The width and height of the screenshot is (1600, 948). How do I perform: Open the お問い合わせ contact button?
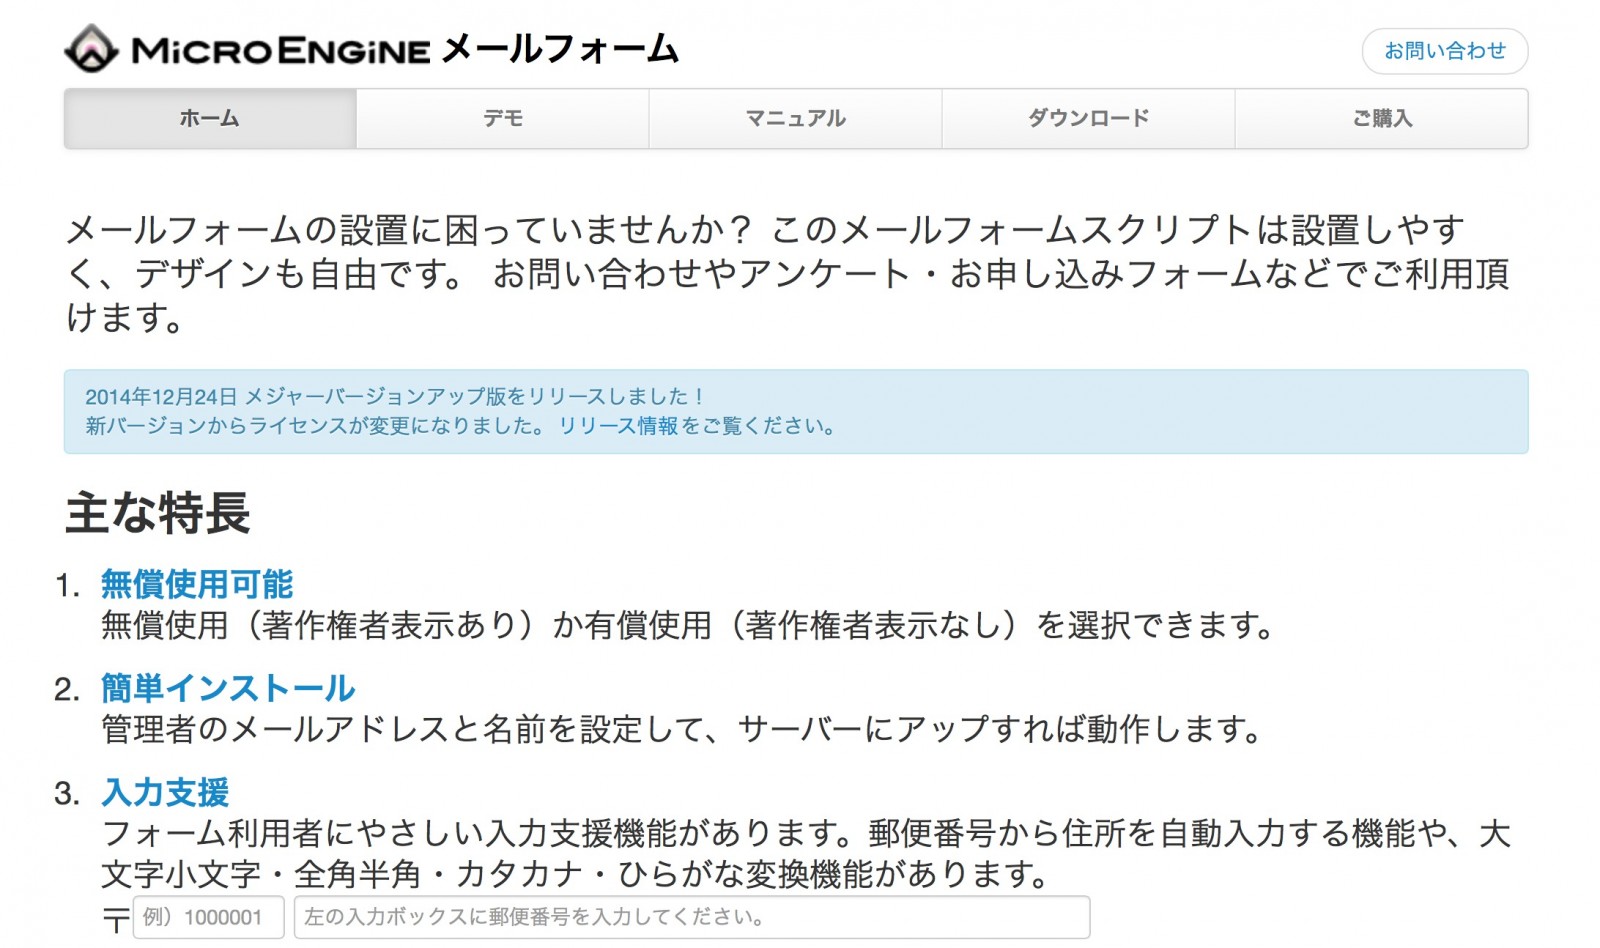click(x=1444, y=51)
